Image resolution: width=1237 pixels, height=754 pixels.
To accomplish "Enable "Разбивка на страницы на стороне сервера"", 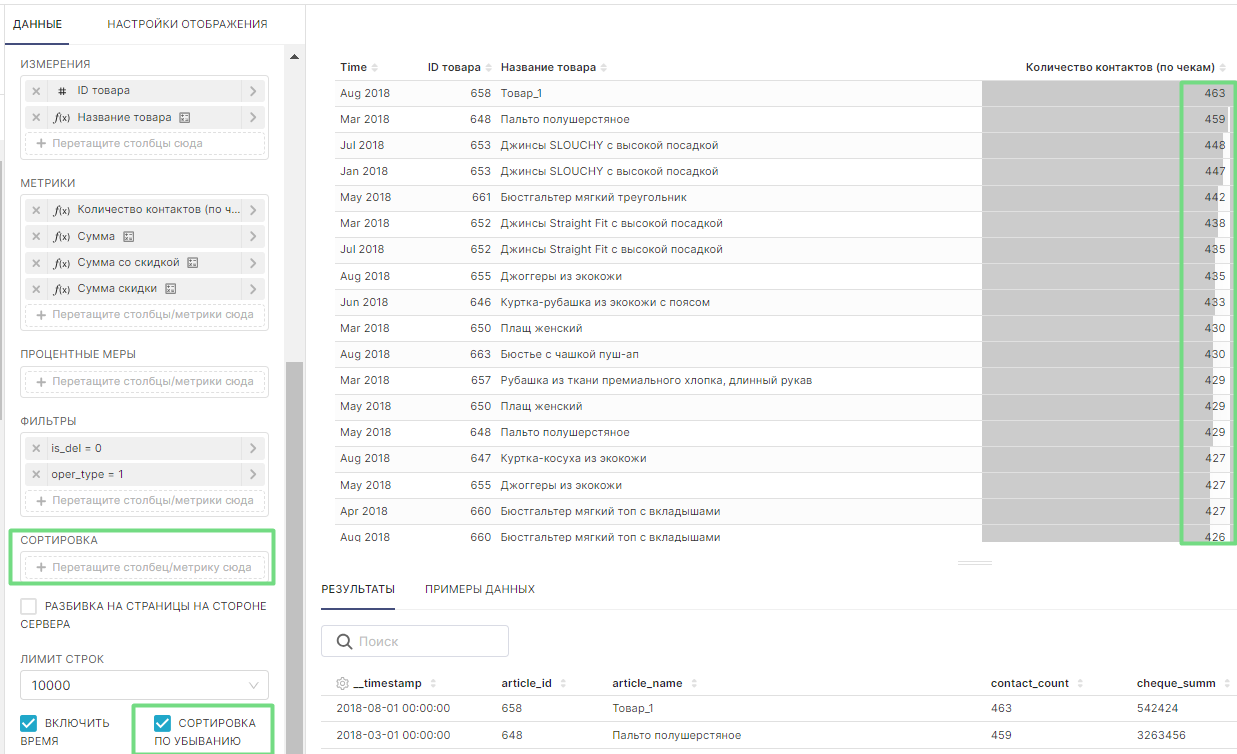I will coord(29,607).
